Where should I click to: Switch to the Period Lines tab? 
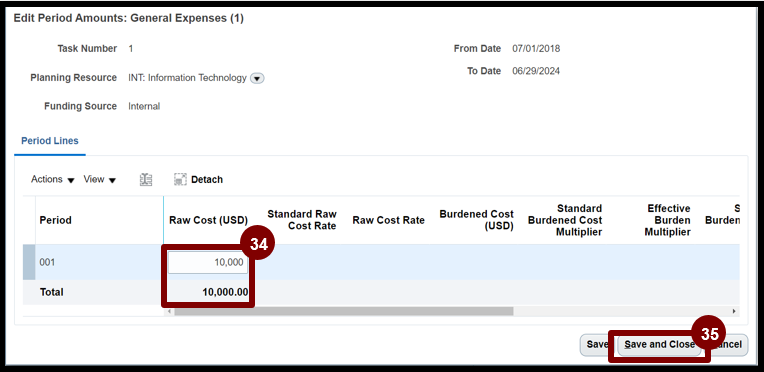(50, 141)
